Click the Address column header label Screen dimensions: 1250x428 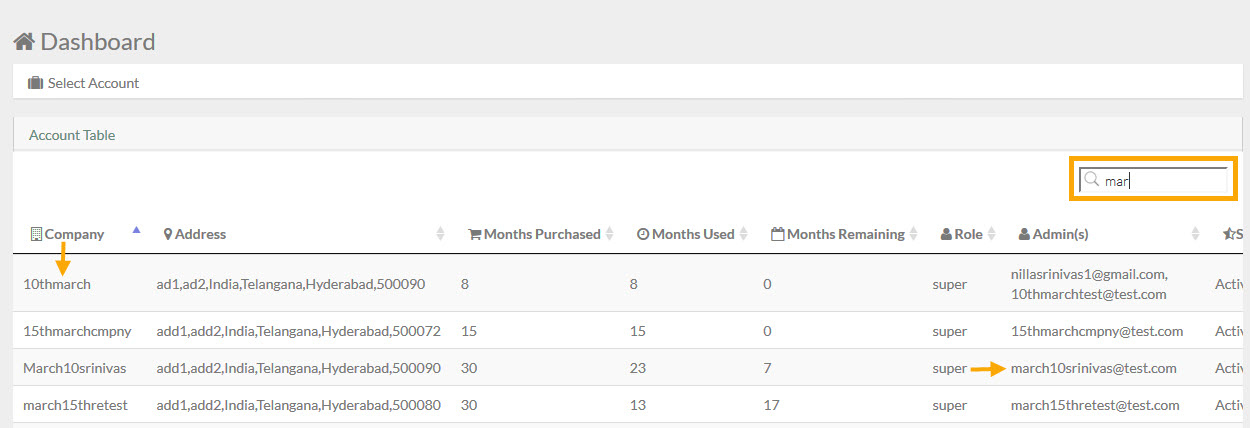coord(200,234)
